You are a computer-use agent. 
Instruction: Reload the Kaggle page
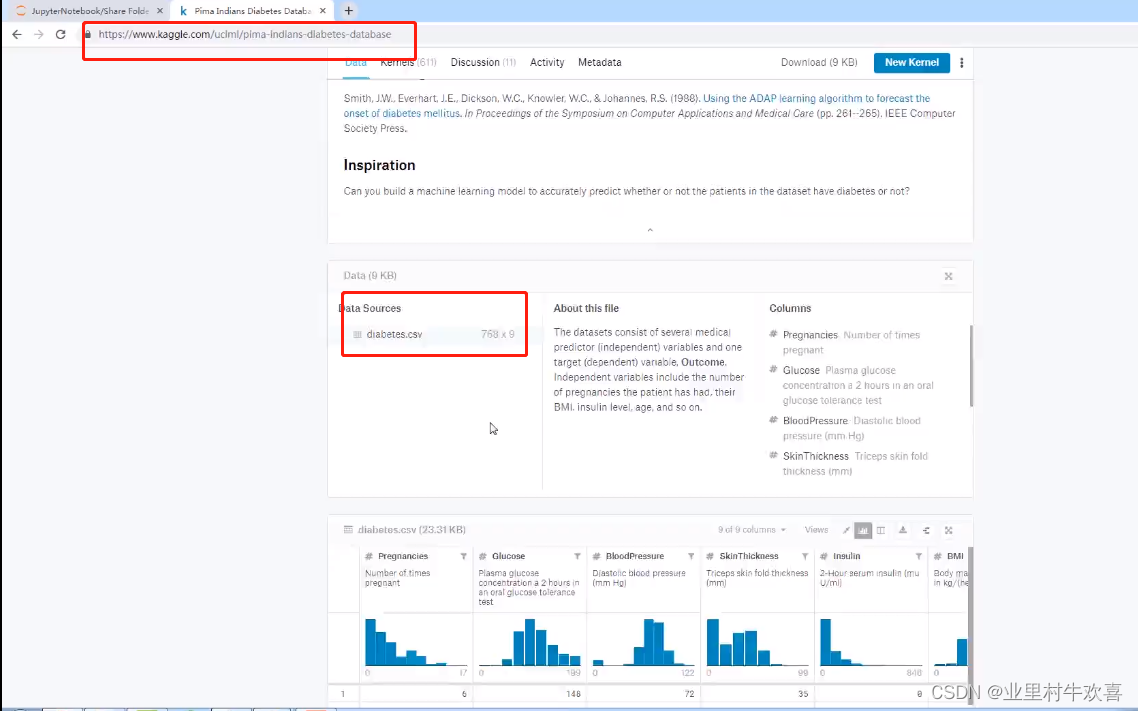pyautogui.click(x=61, y=34)
